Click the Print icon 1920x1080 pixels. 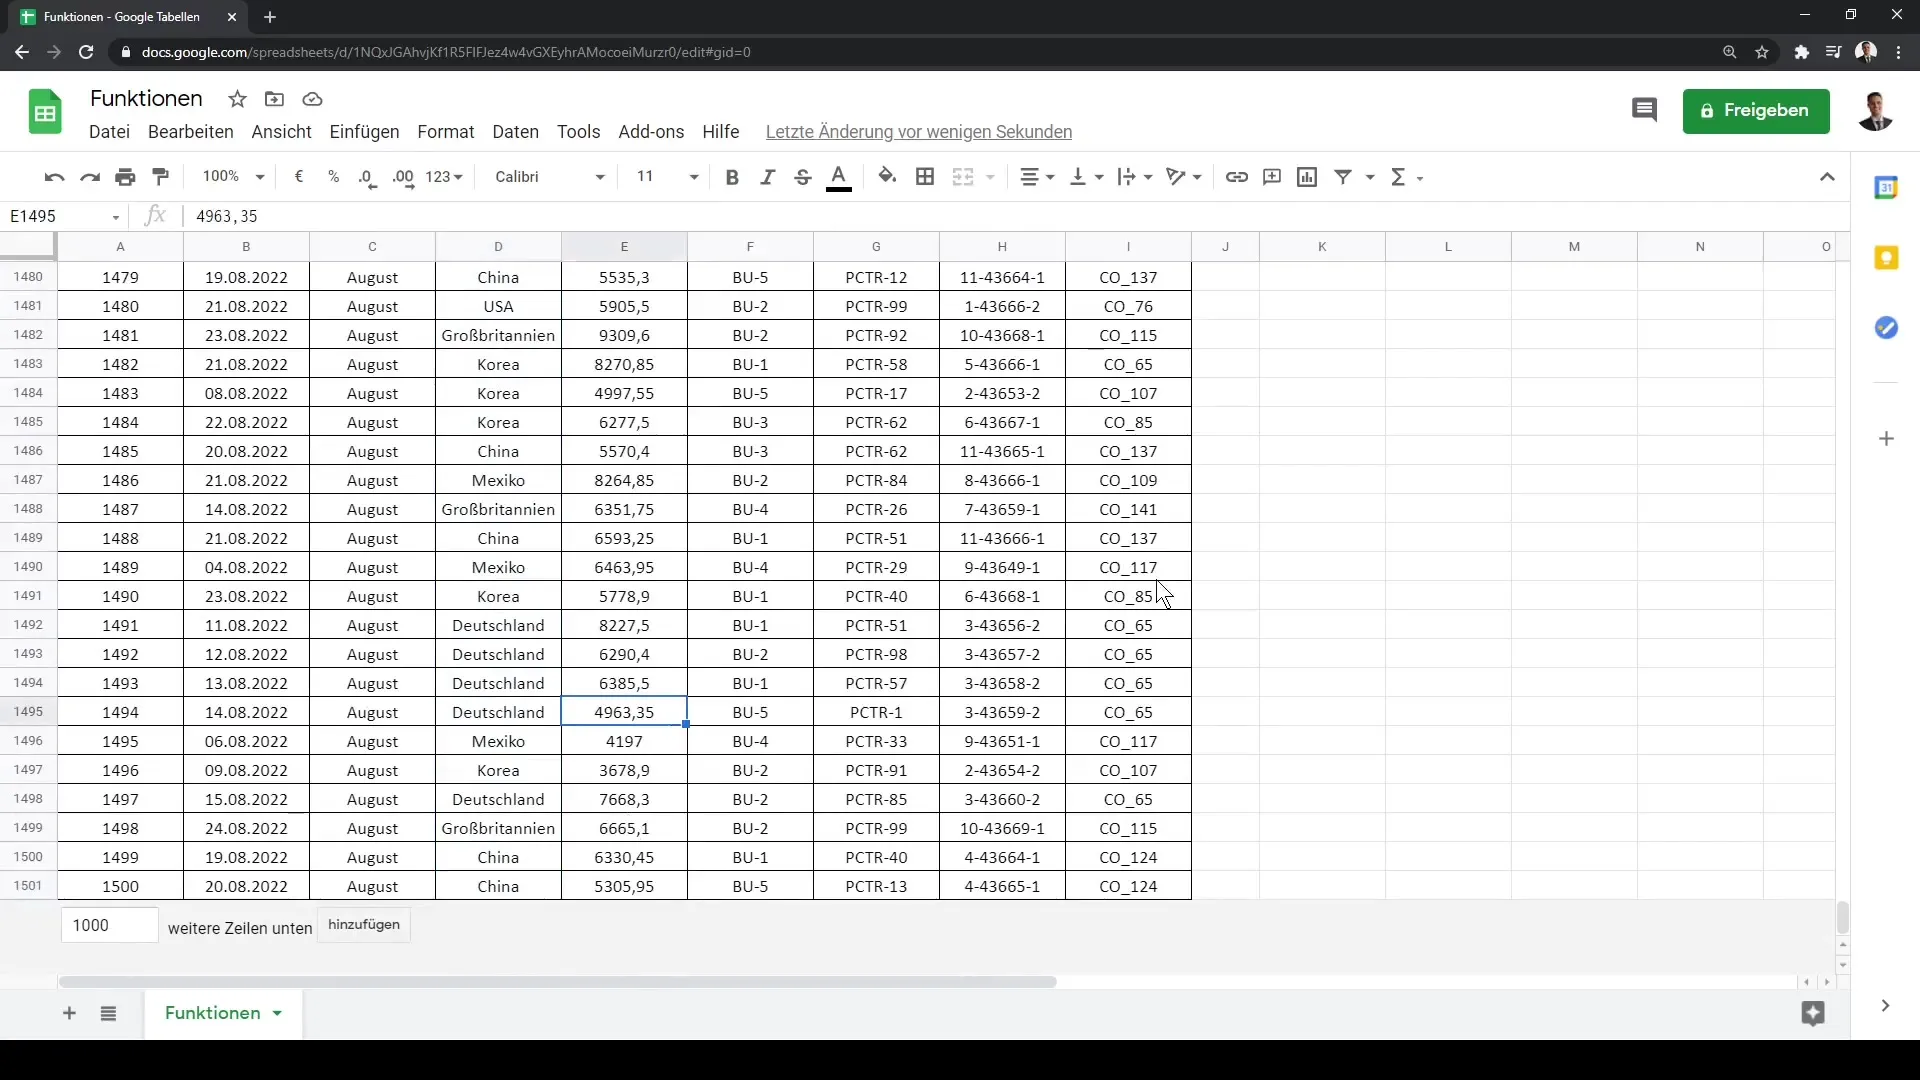click(125, 177)
